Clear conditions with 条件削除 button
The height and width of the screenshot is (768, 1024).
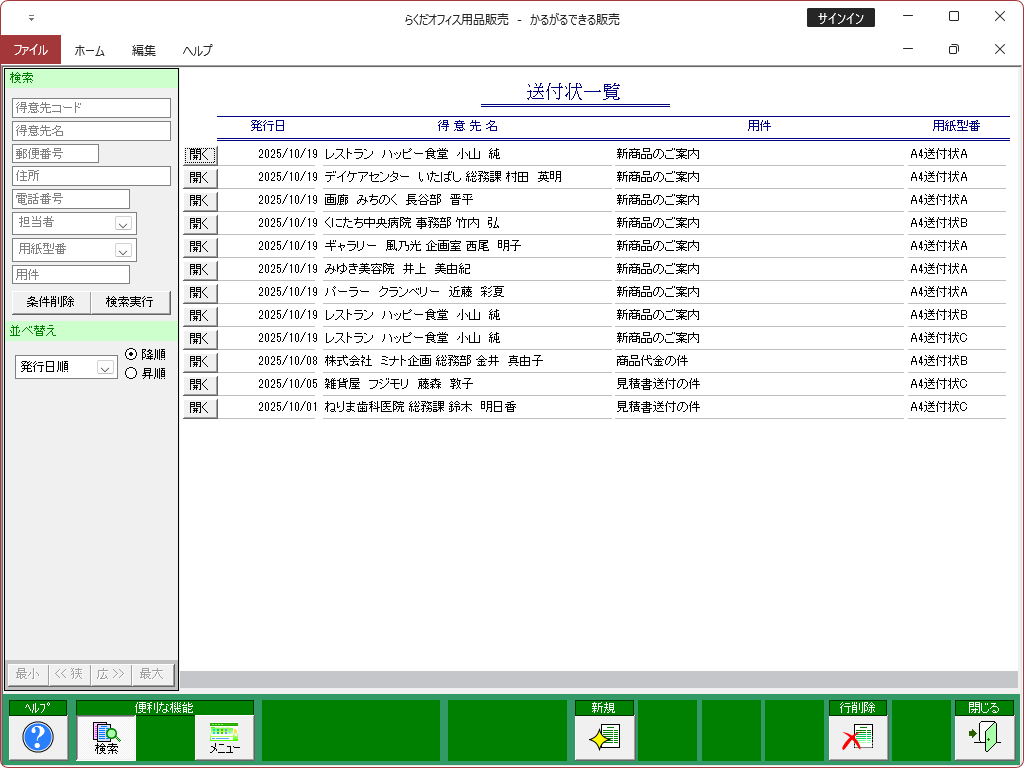51,302
